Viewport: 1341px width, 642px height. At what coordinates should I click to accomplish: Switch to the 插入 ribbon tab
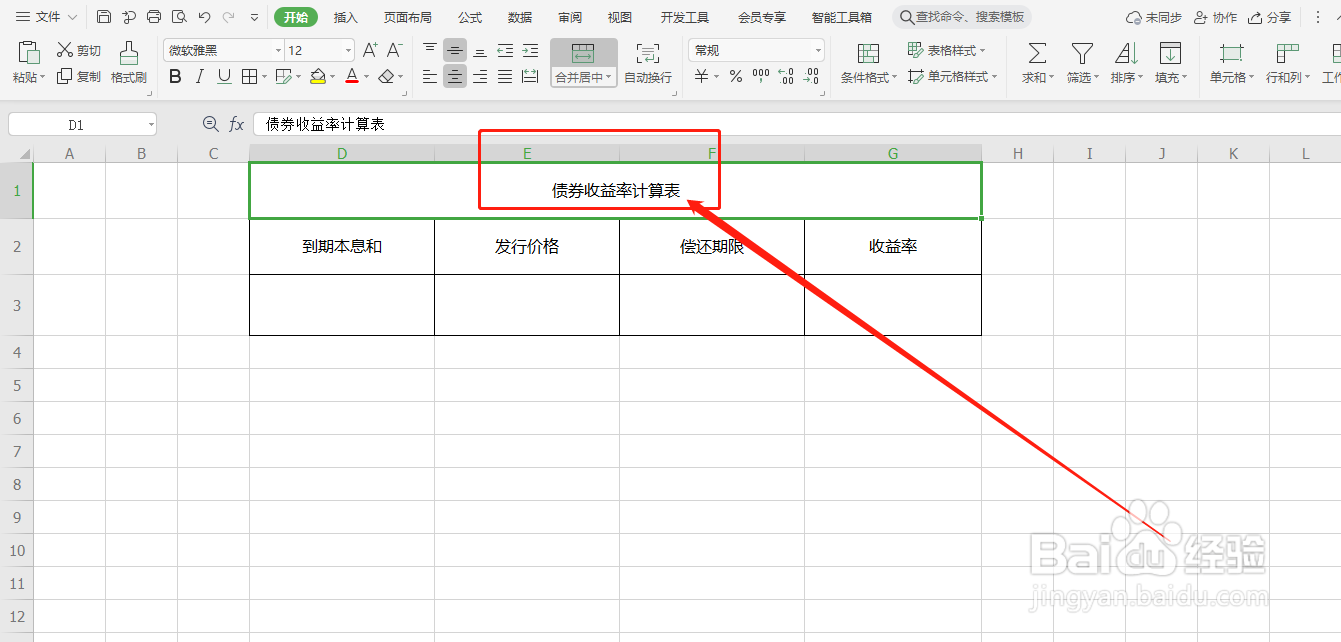[345, 17]
